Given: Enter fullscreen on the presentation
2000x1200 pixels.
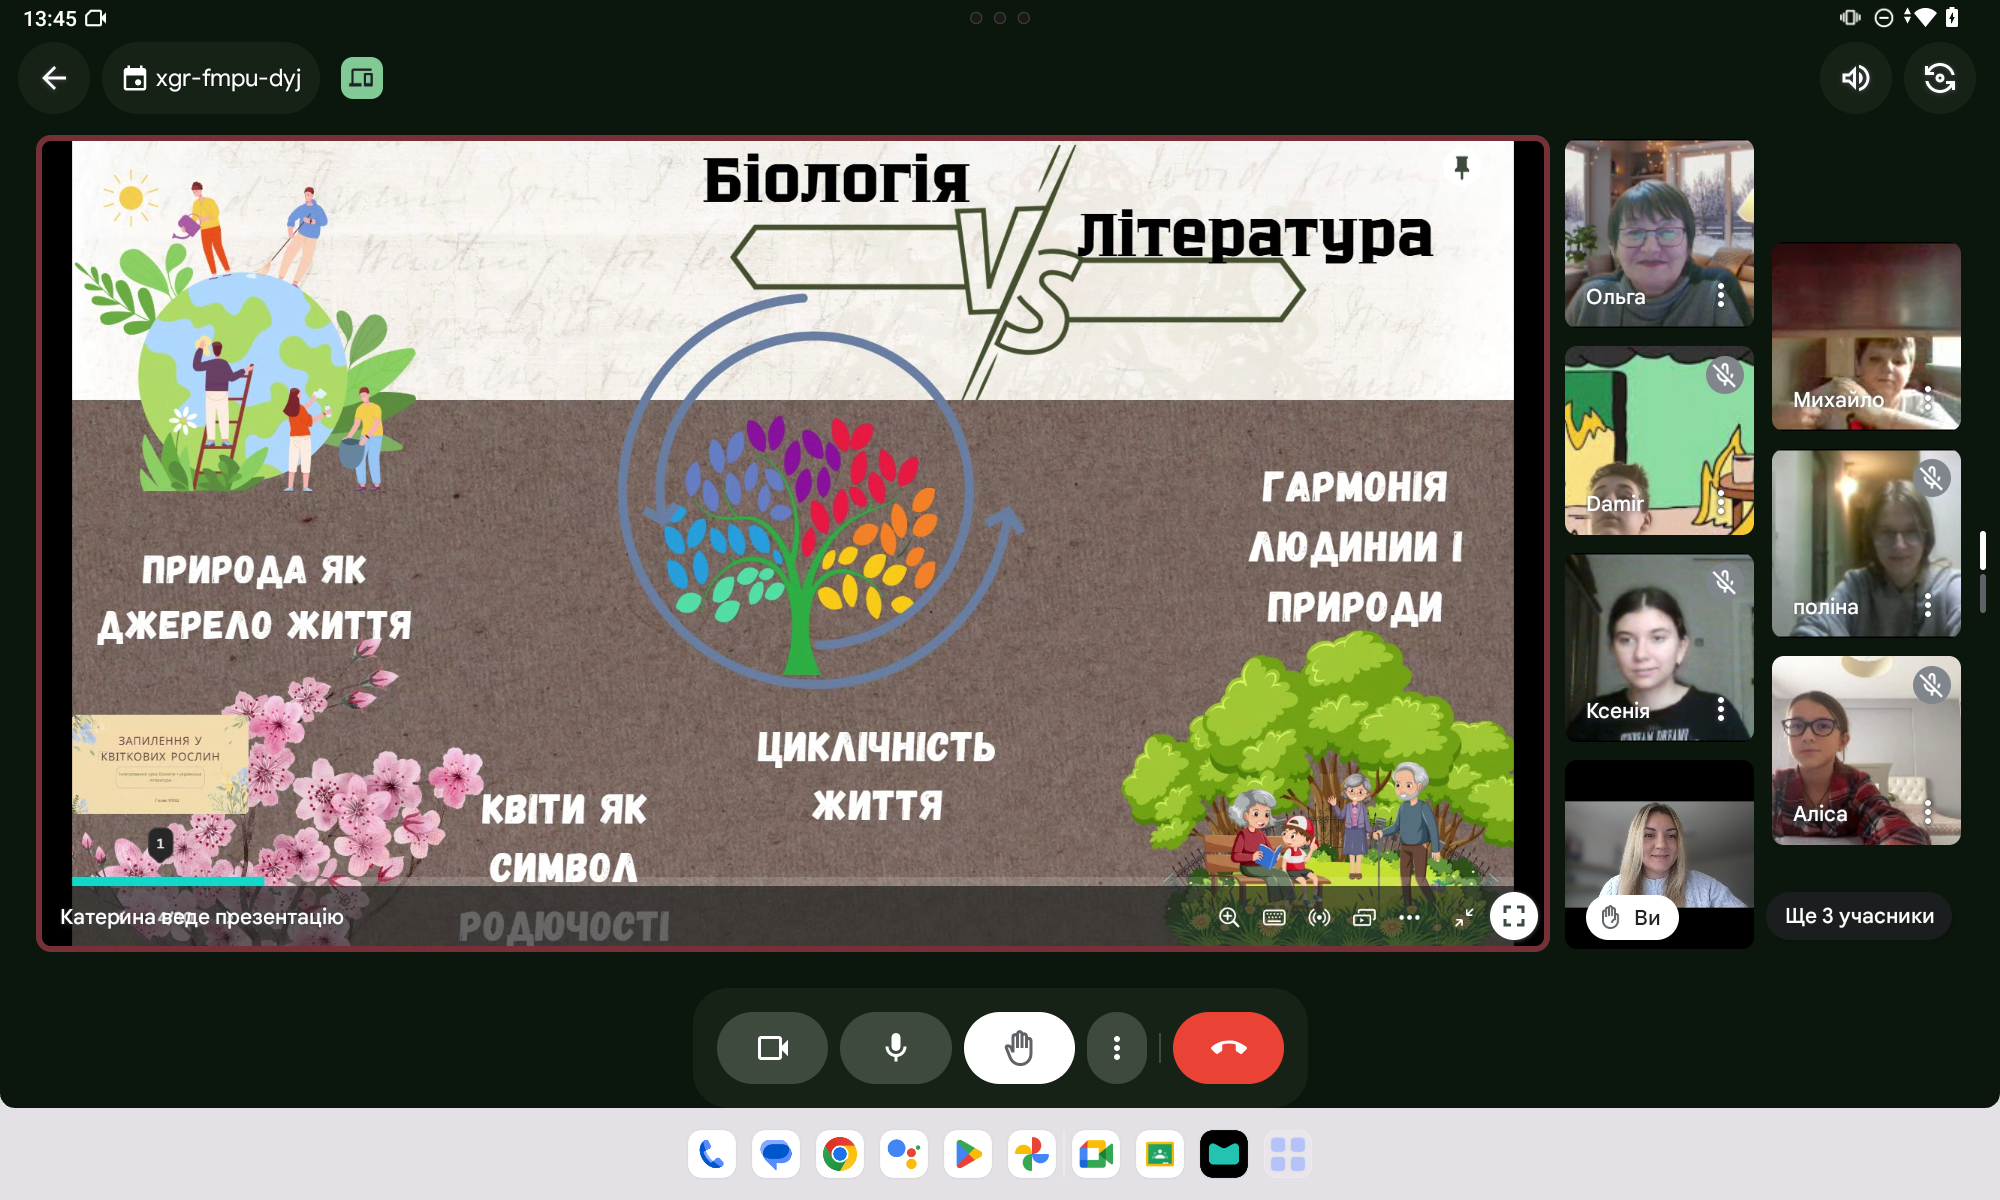Looking at the screenshot, I should [1513, 916].
